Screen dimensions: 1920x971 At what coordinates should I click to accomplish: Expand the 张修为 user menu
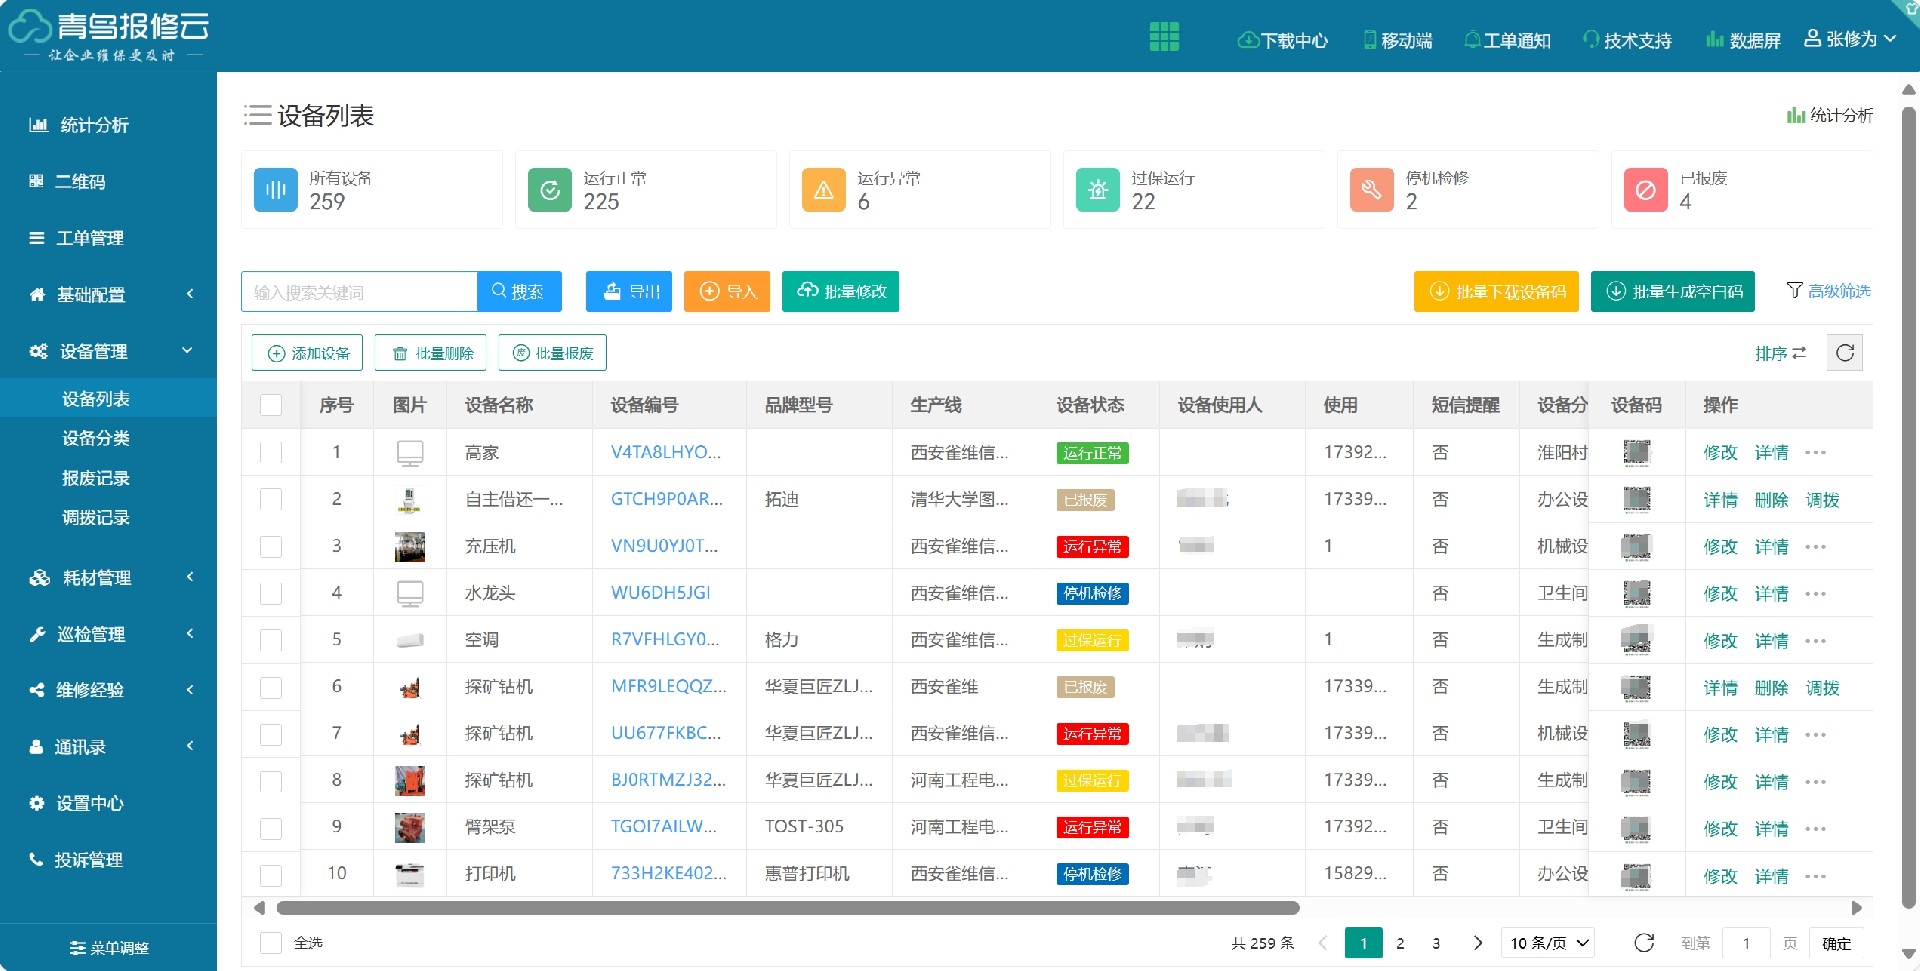pyautogui.click(x=1850, y=39)
